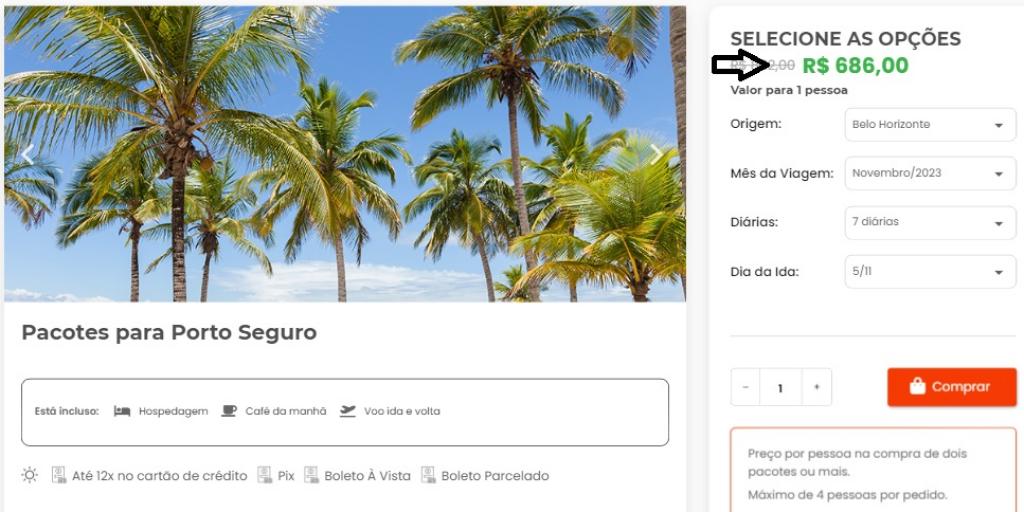Click the Boleto À Vista icon
This screenshot has width=1024, height=512.
[312, 475]
